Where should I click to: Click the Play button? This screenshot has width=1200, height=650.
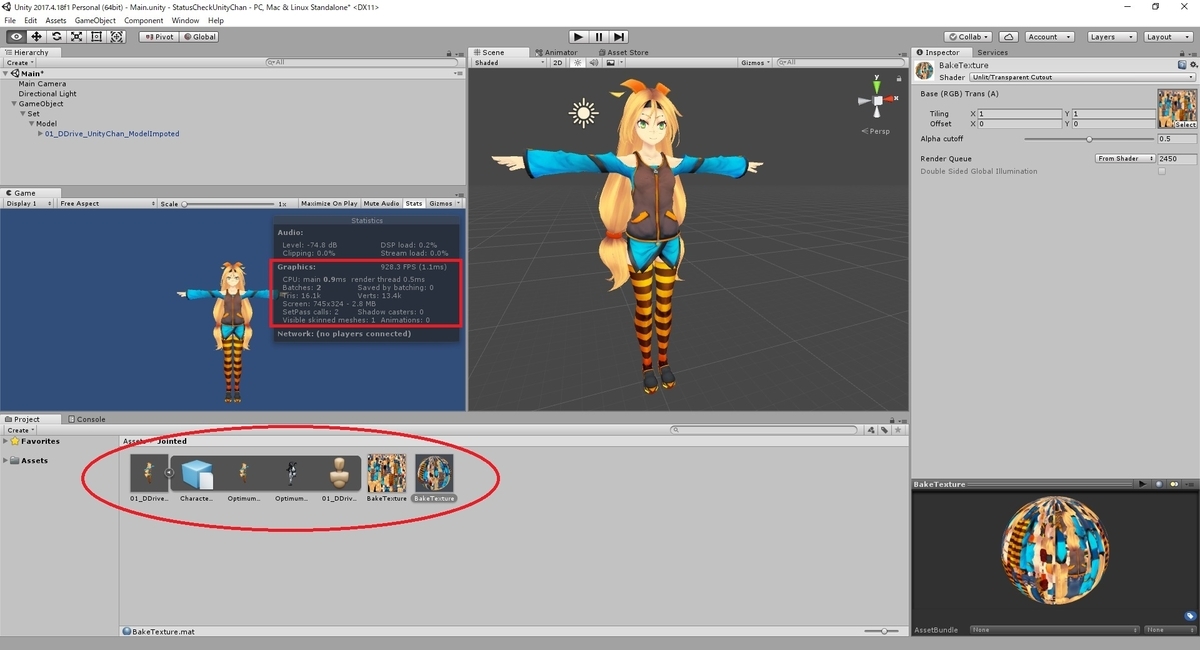[578, 37]
